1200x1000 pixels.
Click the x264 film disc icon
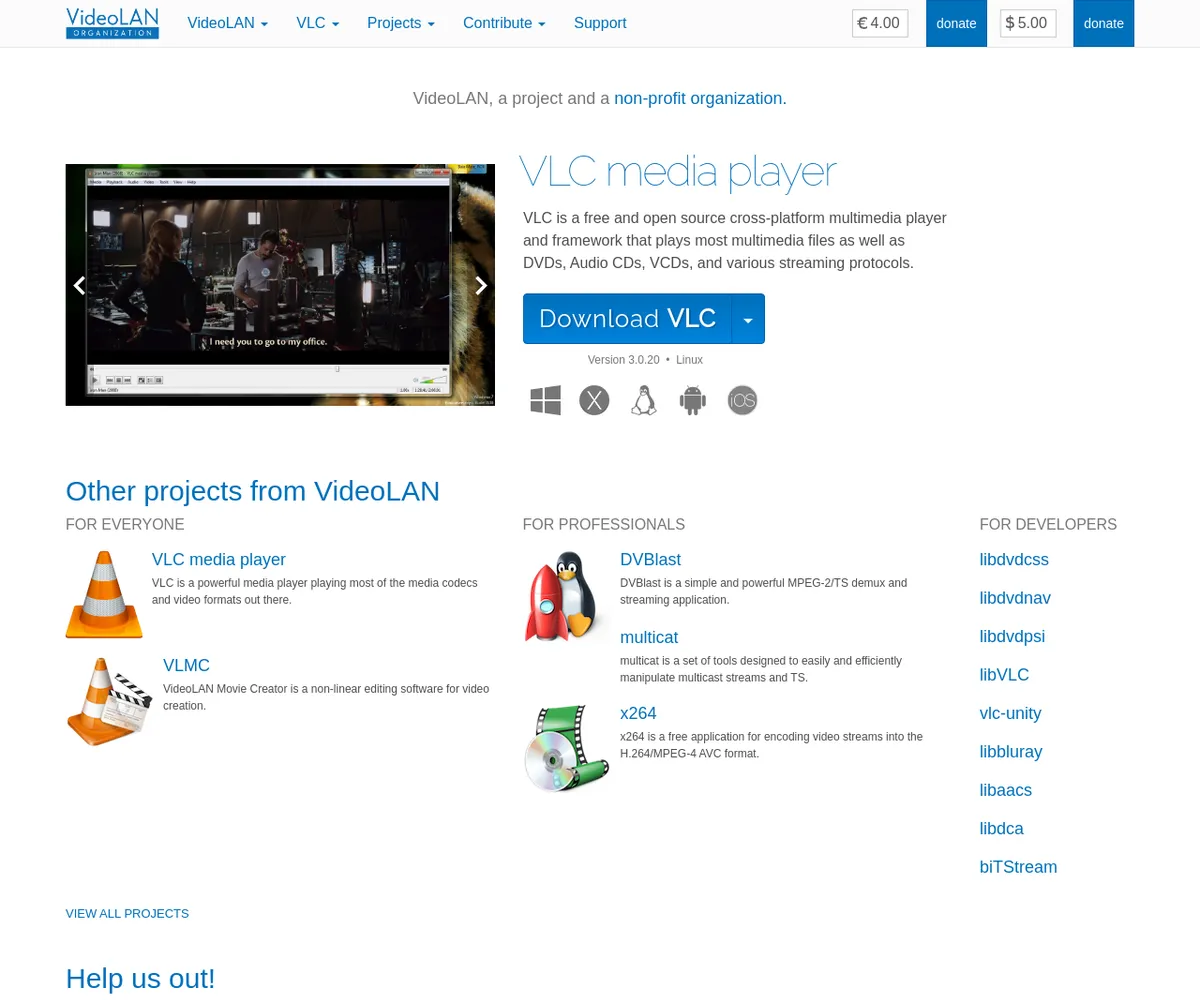pos(566,748)
